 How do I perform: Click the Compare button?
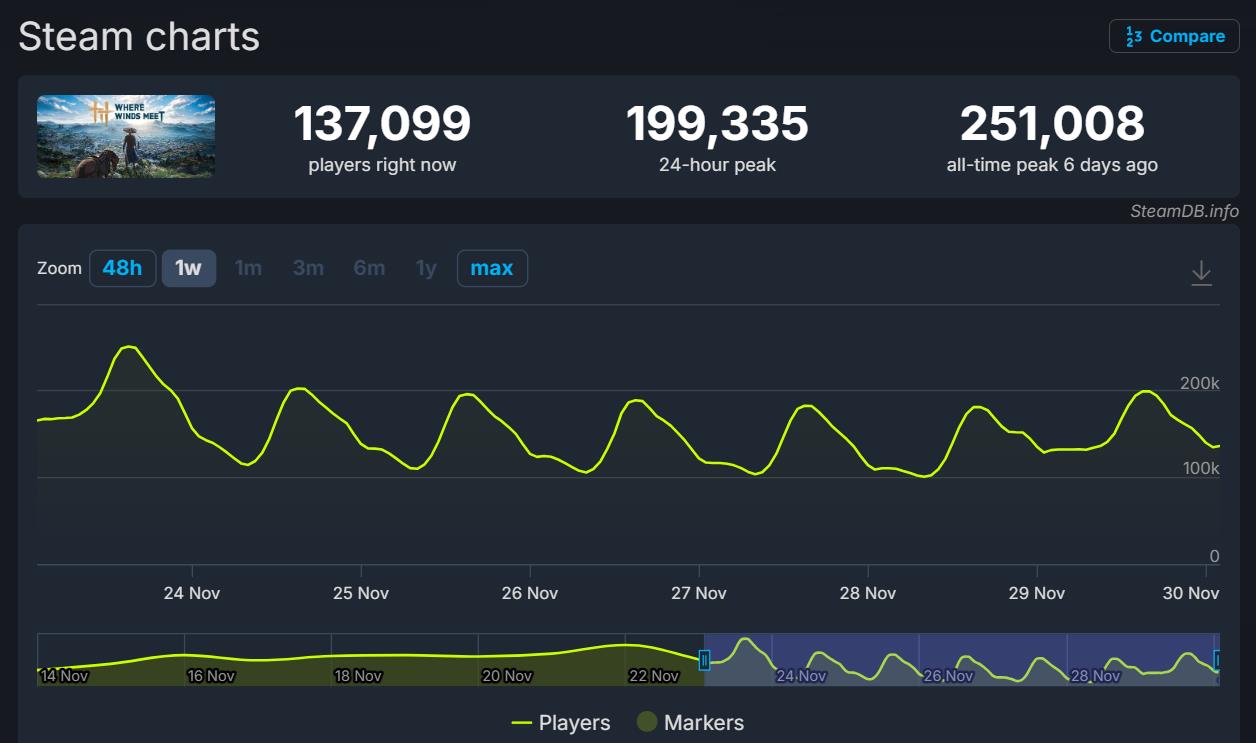1174,36
